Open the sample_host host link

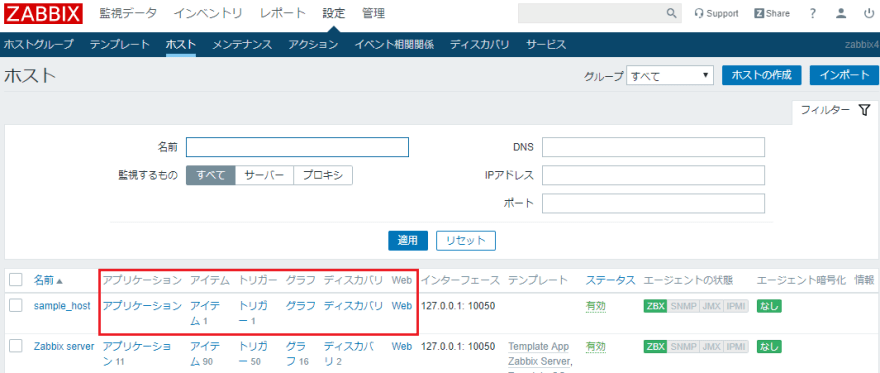62,306
